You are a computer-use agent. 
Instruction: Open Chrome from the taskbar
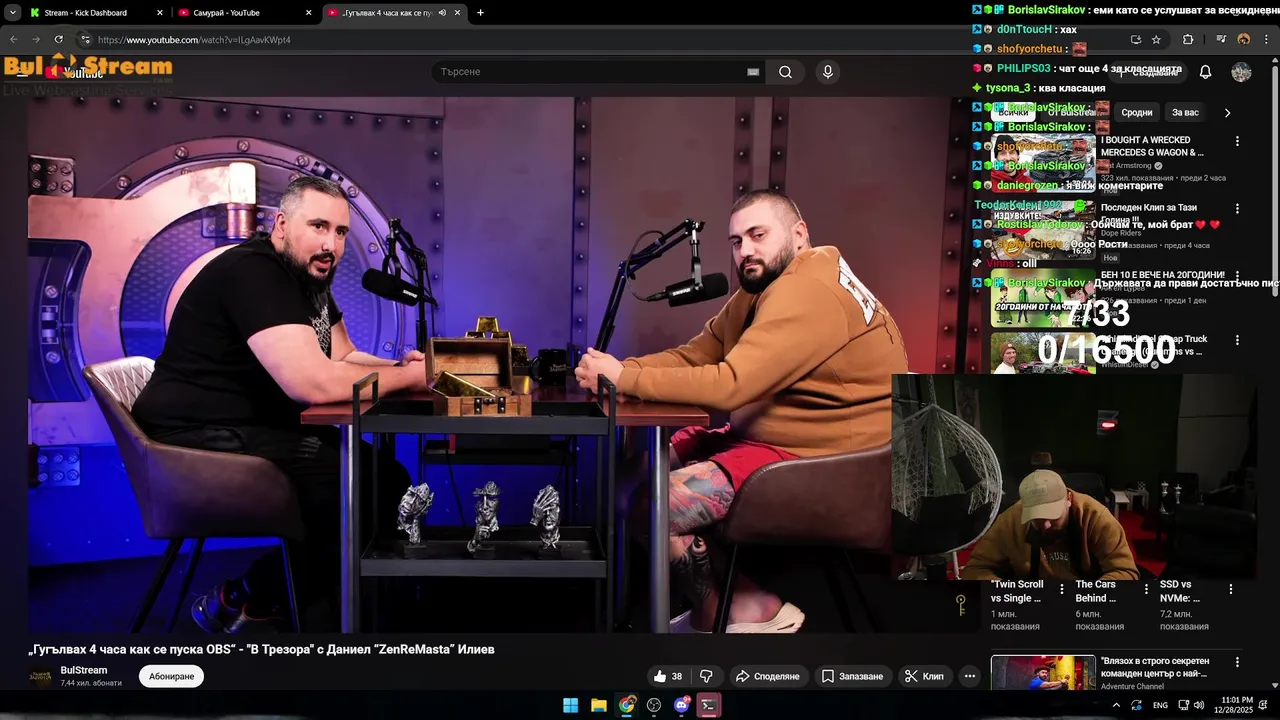(626, 705)
